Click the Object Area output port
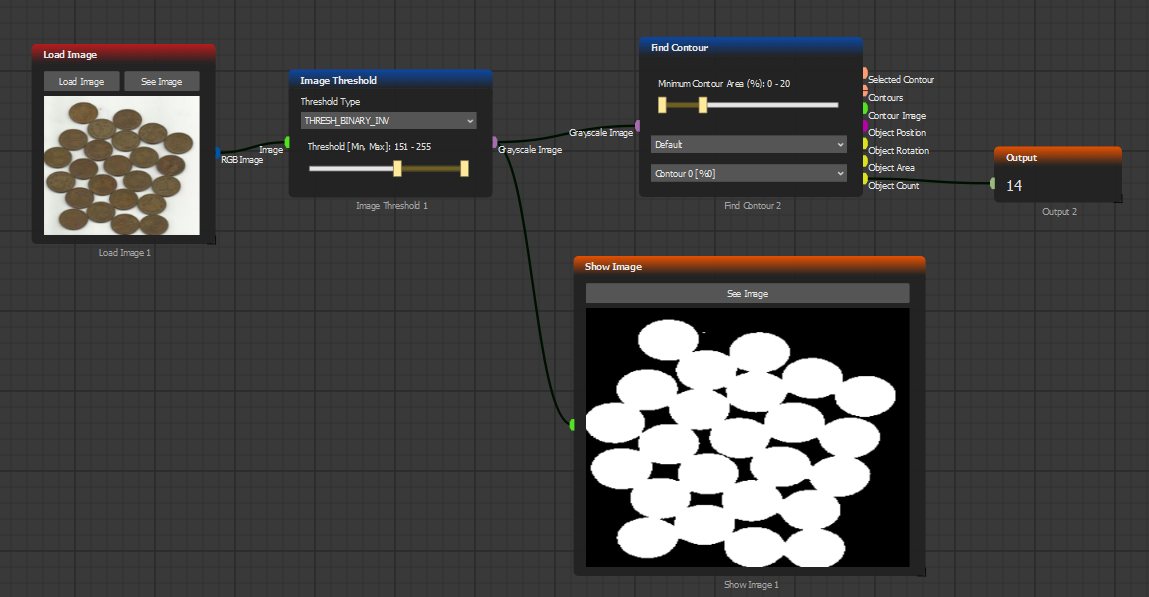This screenshot has width=1149, height=597. coord(865,161)
